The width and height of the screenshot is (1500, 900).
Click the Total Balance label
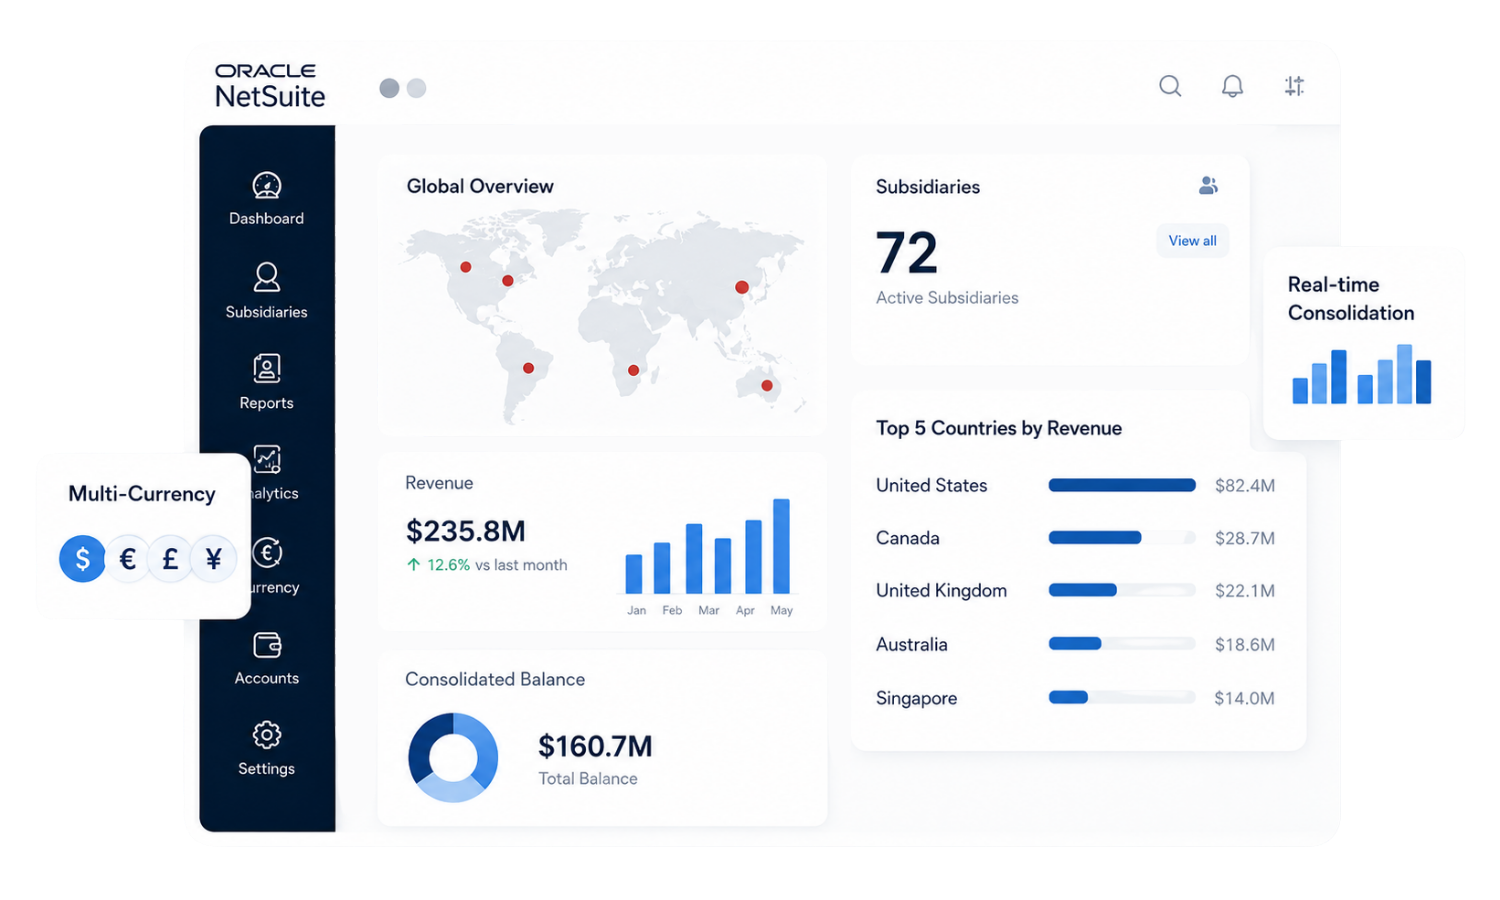tap(588, 779)
